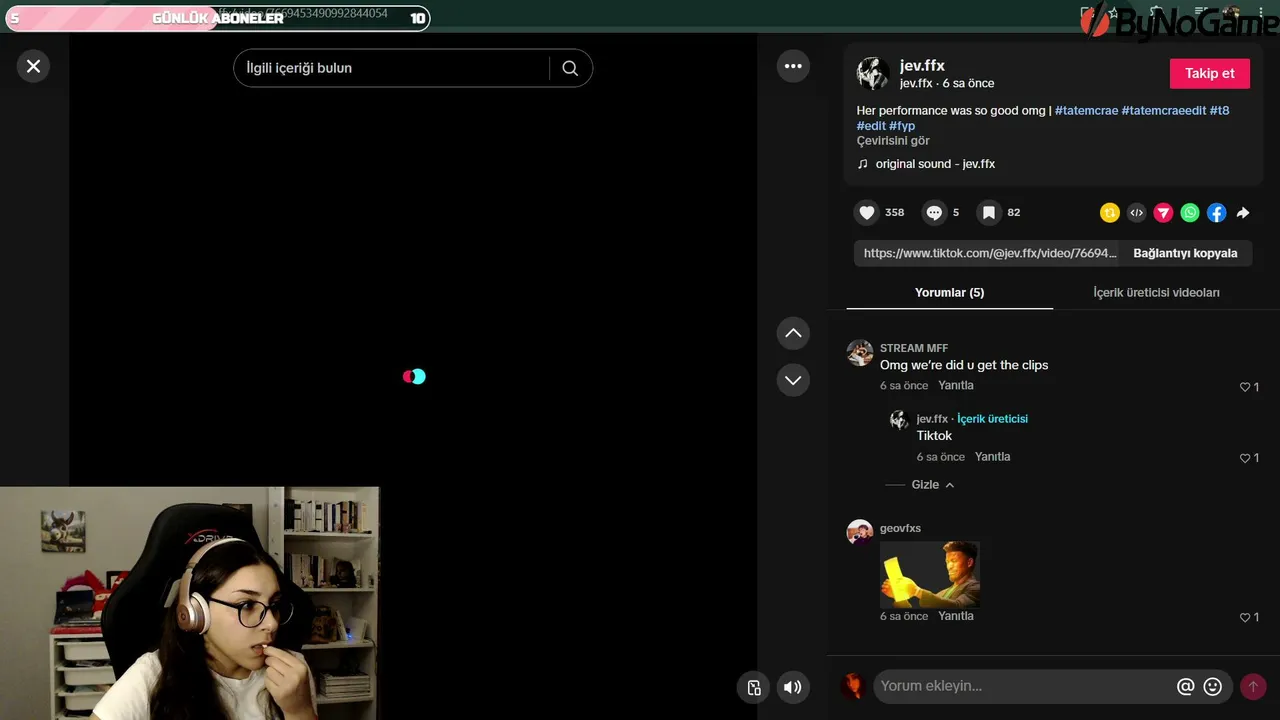The height and width of the screenshot is (720, 1280).
Task: Open more share options arrow
Action: point(1243,212)
